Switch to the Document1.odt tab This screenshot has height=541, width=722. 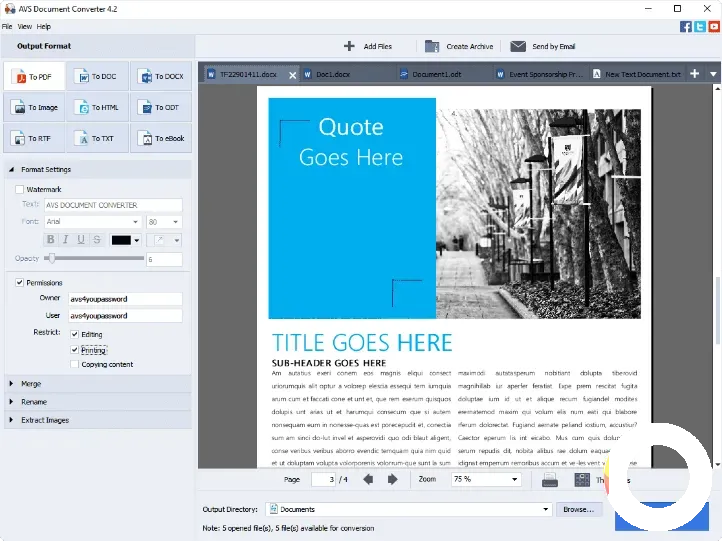point(443,74)
